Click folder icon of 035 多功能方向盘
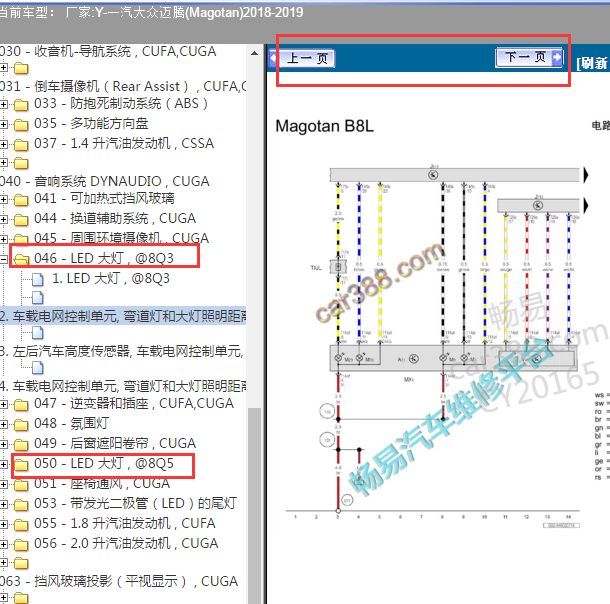 (21, 125)
